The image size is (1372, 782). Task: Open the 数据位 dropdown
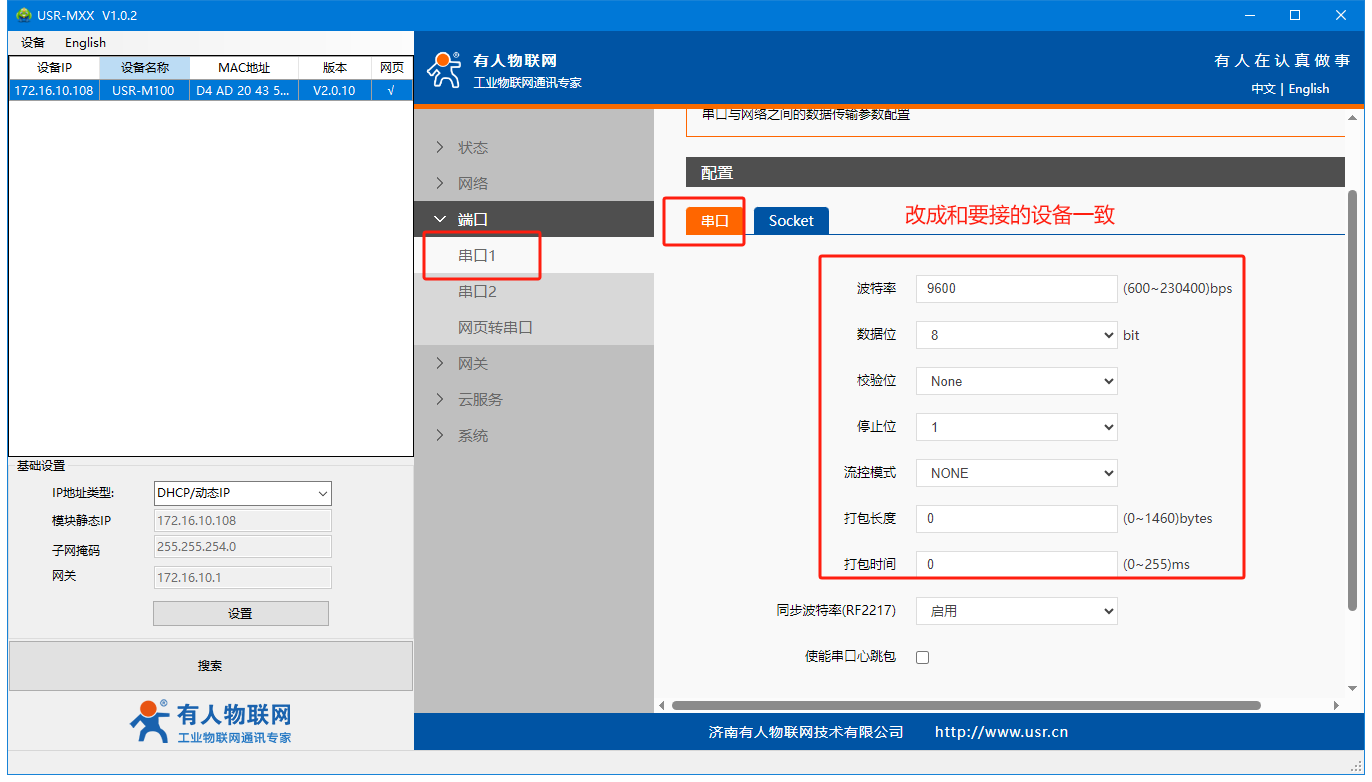click(x=1016, y=335)
